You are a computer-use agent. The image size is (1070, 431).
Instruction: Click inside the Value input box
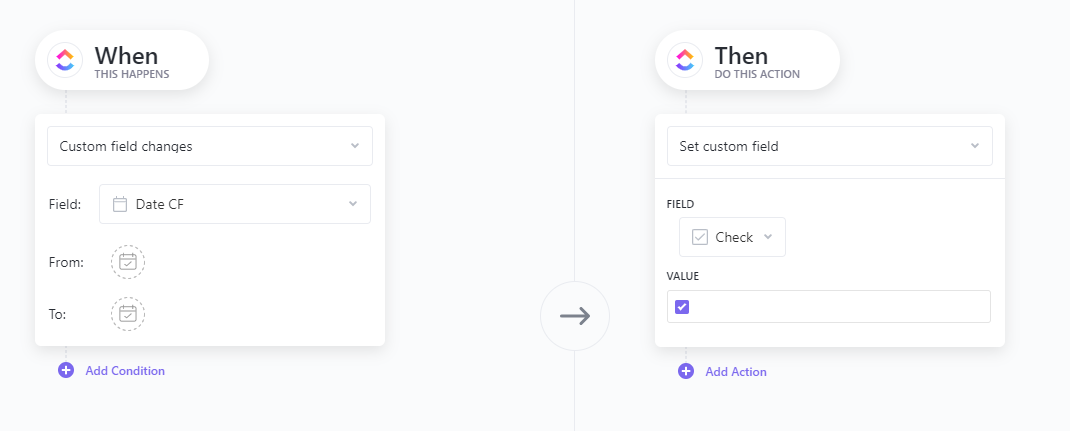point(829,307)
